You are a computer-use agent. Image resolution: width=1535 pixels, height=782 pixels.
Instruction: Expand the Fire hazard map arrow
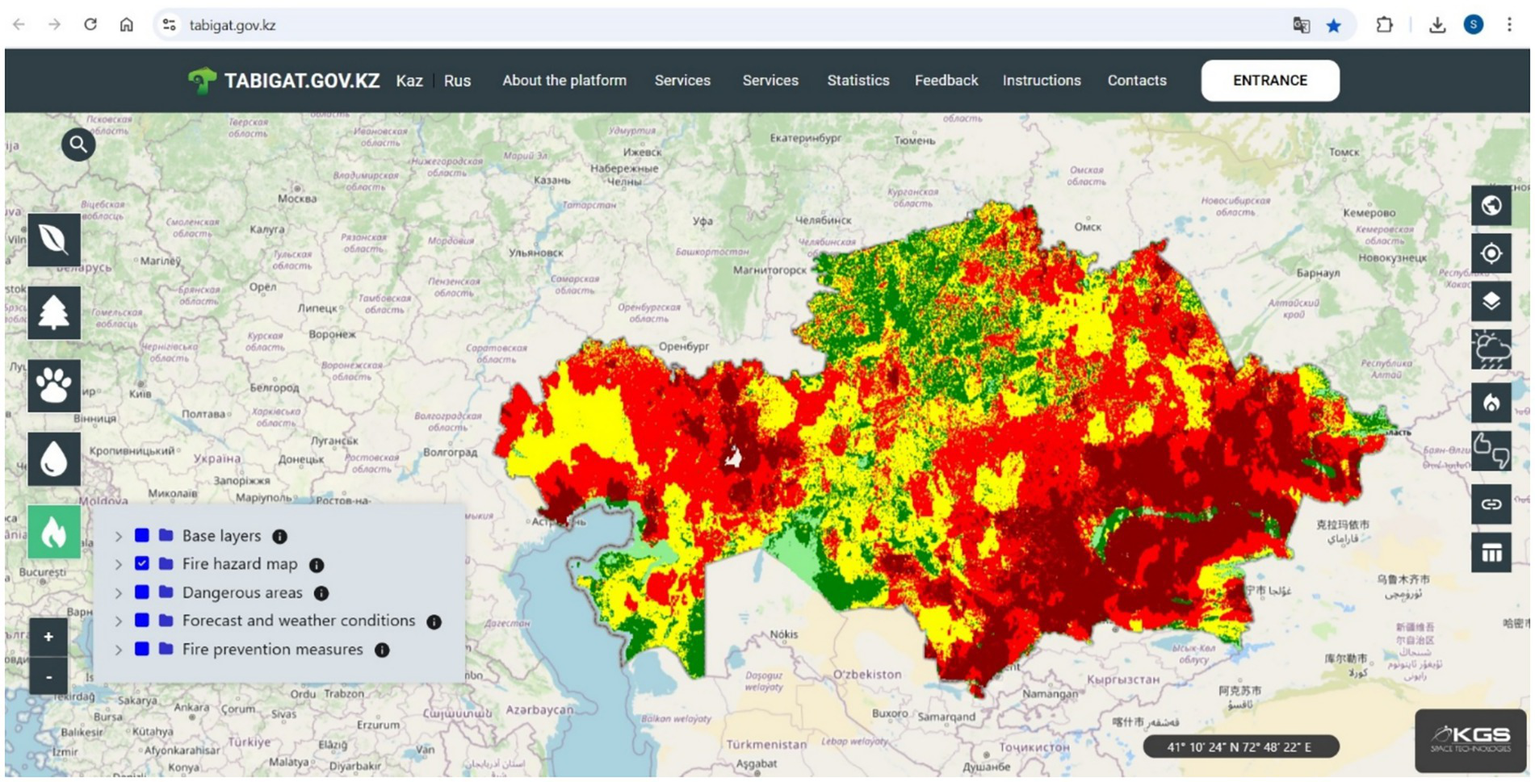pyautogui.click(x=119, y=564)
